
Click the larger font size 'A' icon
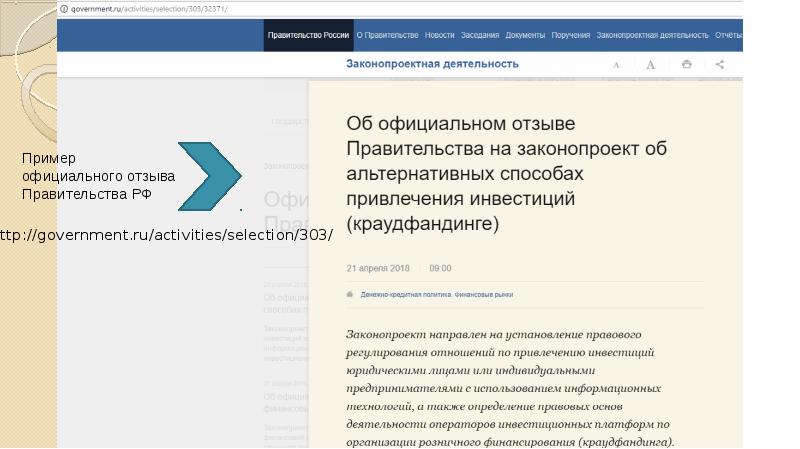click(650, 65)
